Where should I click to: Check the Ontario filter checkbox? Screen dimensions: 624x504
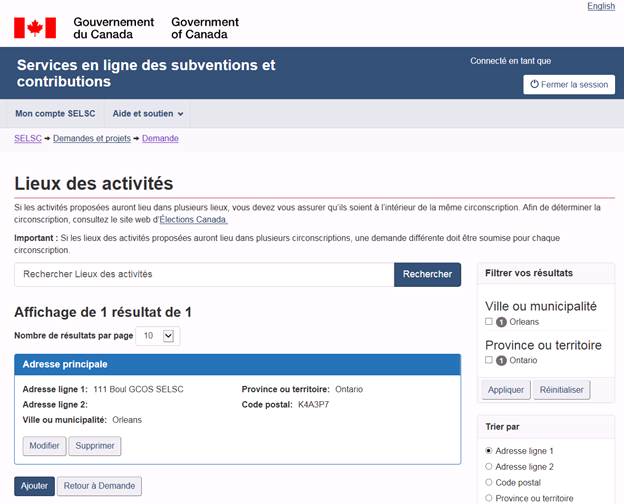(489, 360)
